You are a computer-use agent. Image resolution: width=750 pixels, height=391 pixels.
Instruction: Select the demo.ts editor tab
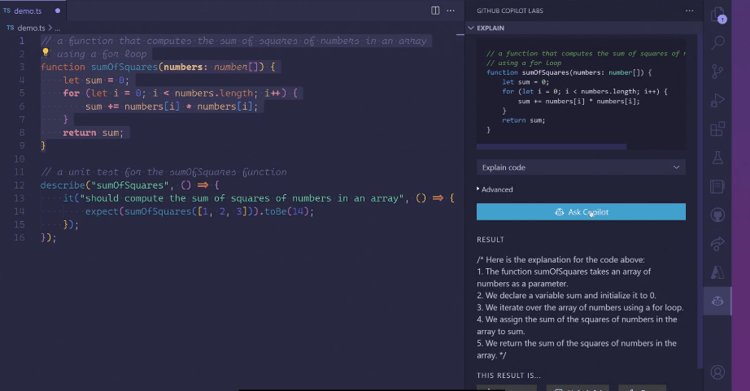pos(33,11)
